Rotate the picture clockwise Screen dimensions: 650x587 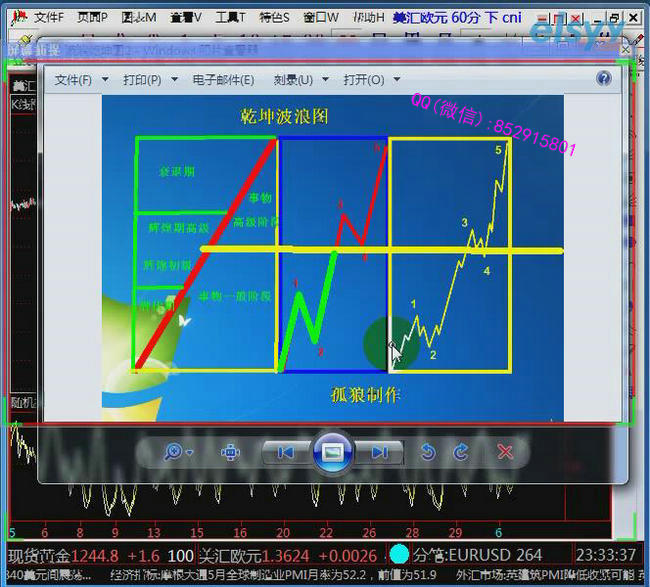point(461,452)
